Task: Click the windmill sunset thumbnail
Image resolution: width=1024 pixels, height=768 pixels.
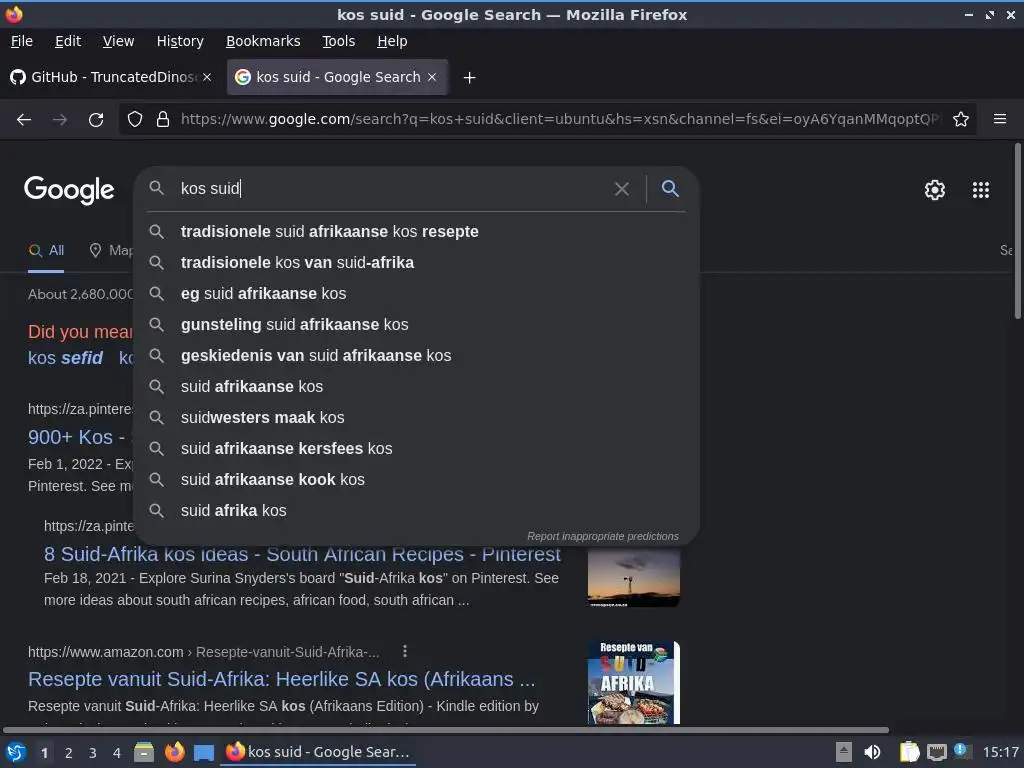Action: pyautogui.click(x=633, y=577)
